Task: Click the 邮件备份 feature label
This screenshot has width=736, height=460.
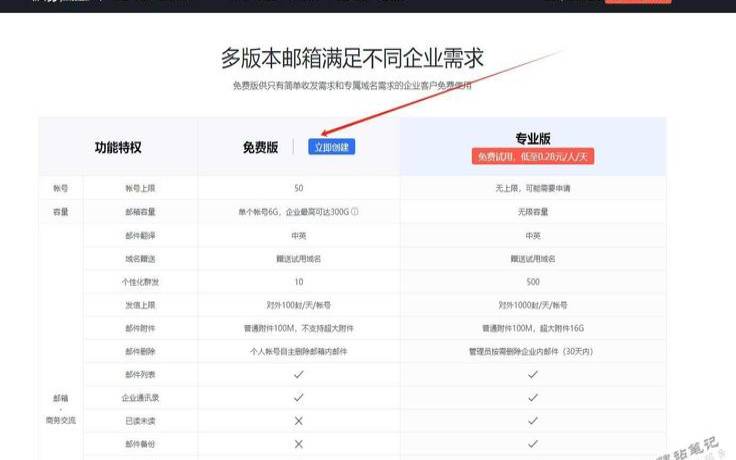Action: tap(140, 444)
